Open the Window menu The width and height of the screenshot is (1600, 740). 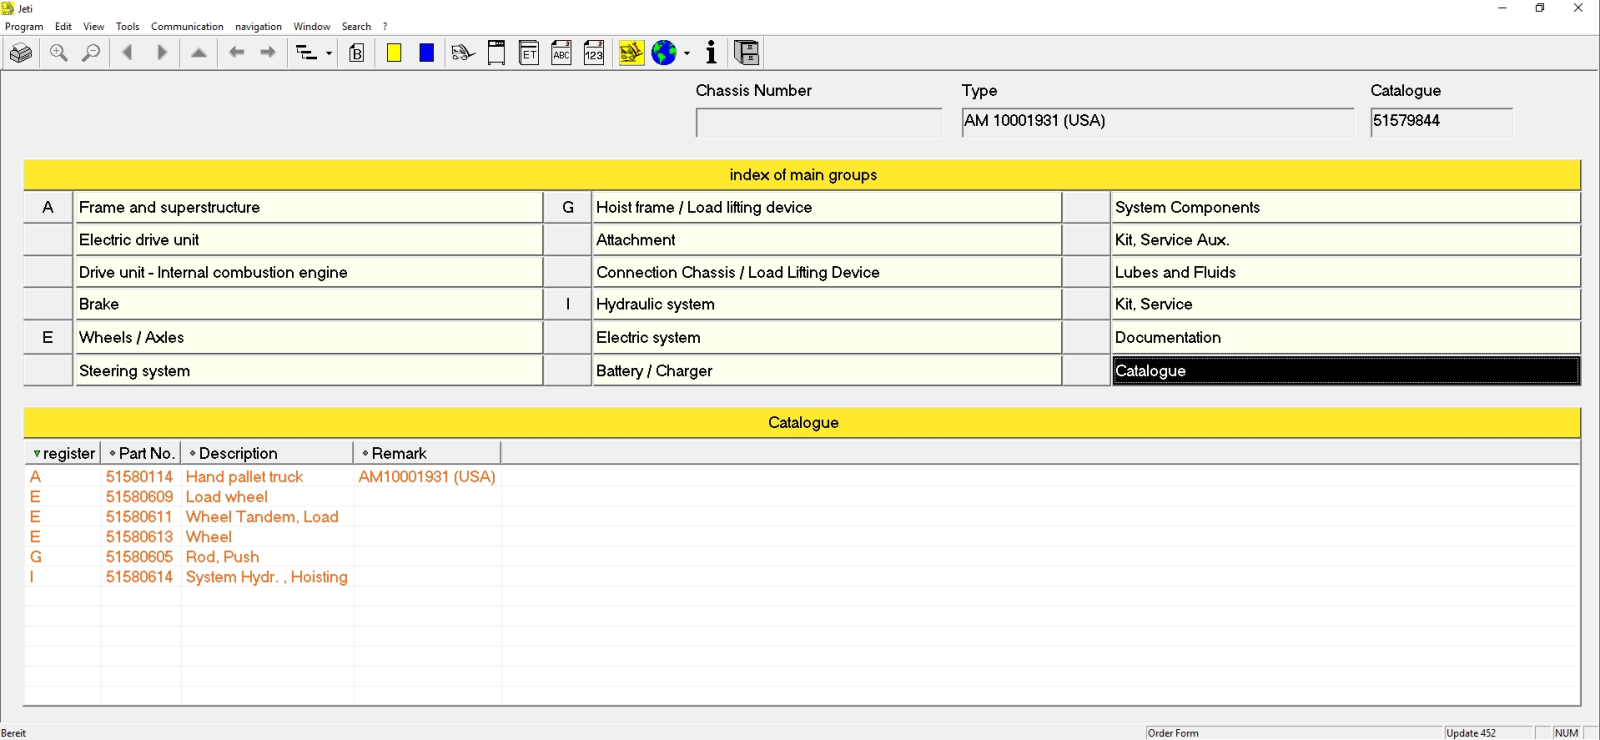pos(312,27)
